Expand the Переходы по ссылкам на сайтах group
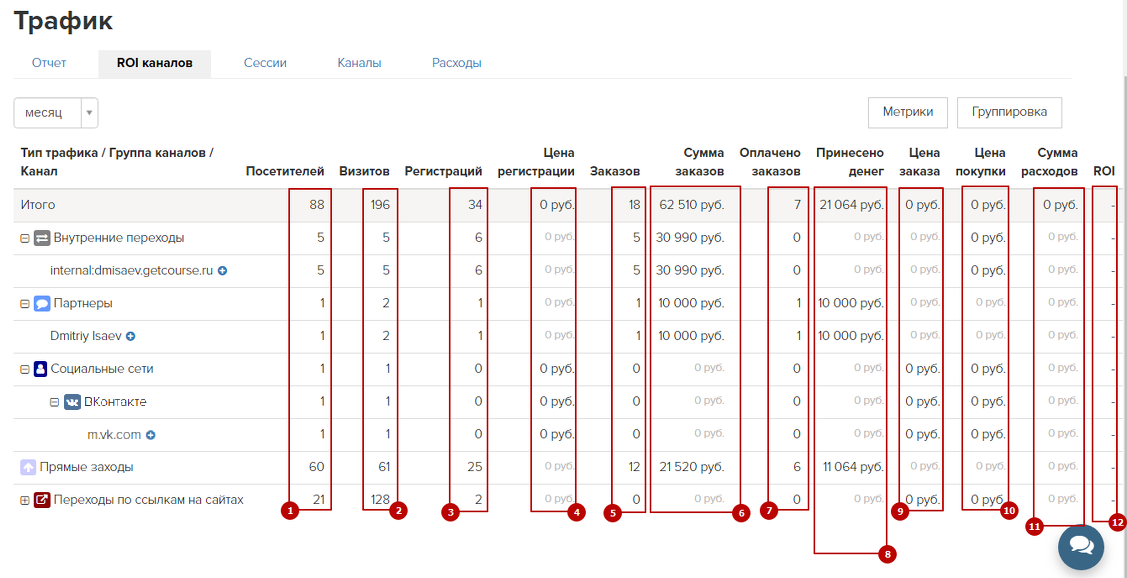The height and width of the screenshot is (578, 1127). [24, 500]
